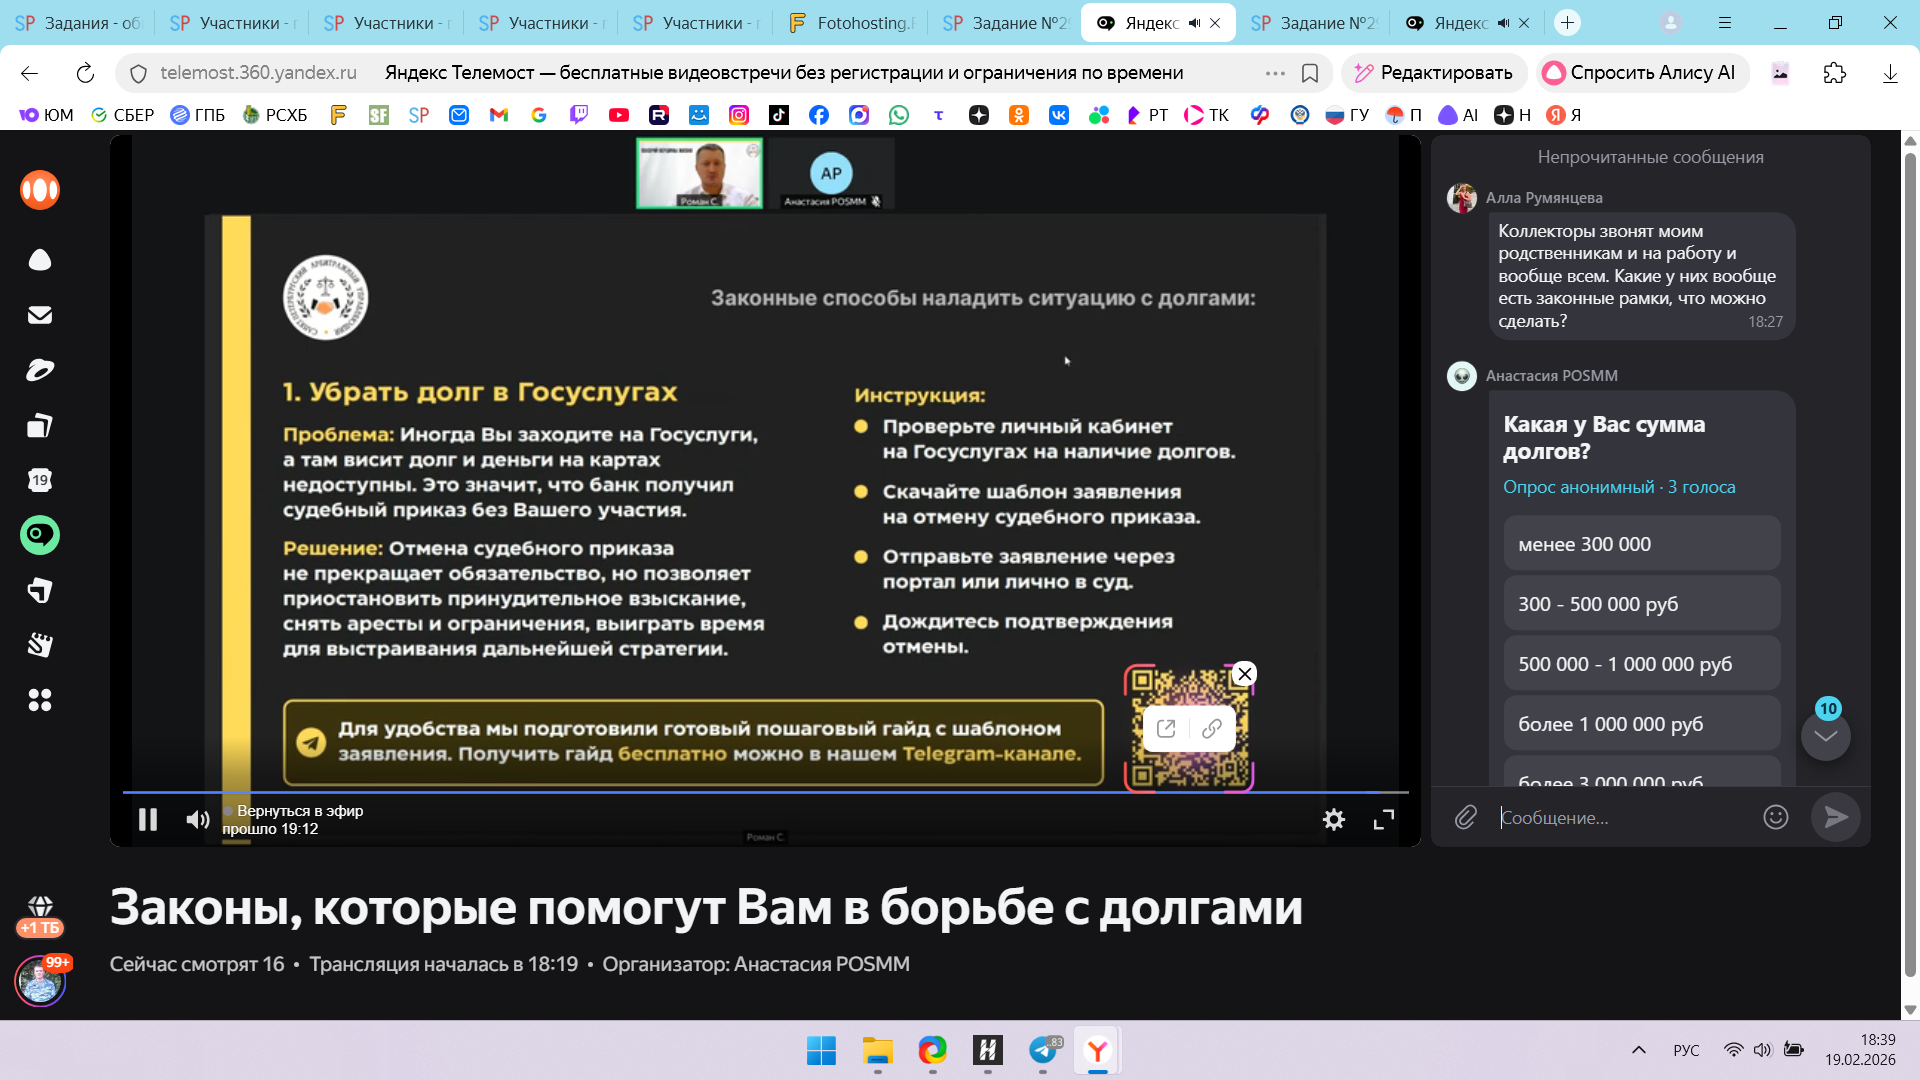Switch to the Fotohosting tab
The width and height of the screenshot is (1920, 1080).
[x=852, y=22]
